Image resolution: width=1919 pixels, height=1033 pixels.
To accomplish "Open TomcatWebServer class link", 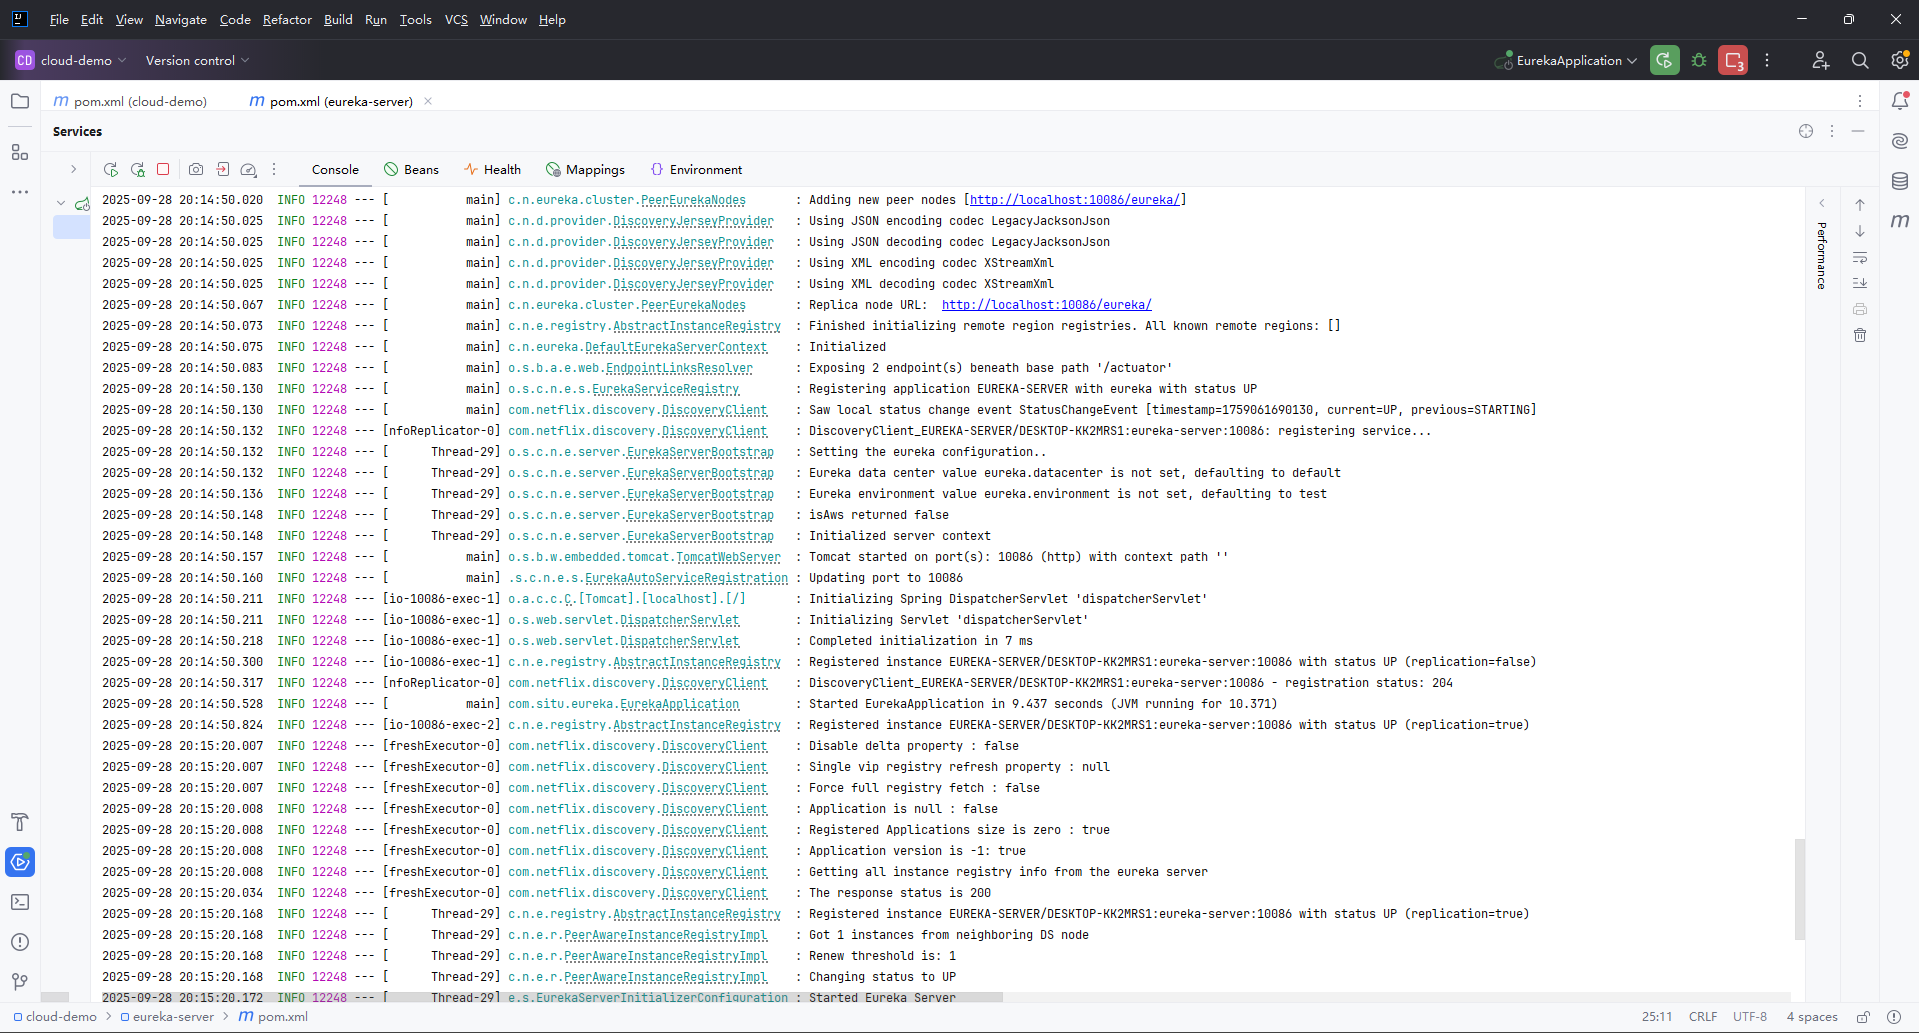I will [728, 557].
